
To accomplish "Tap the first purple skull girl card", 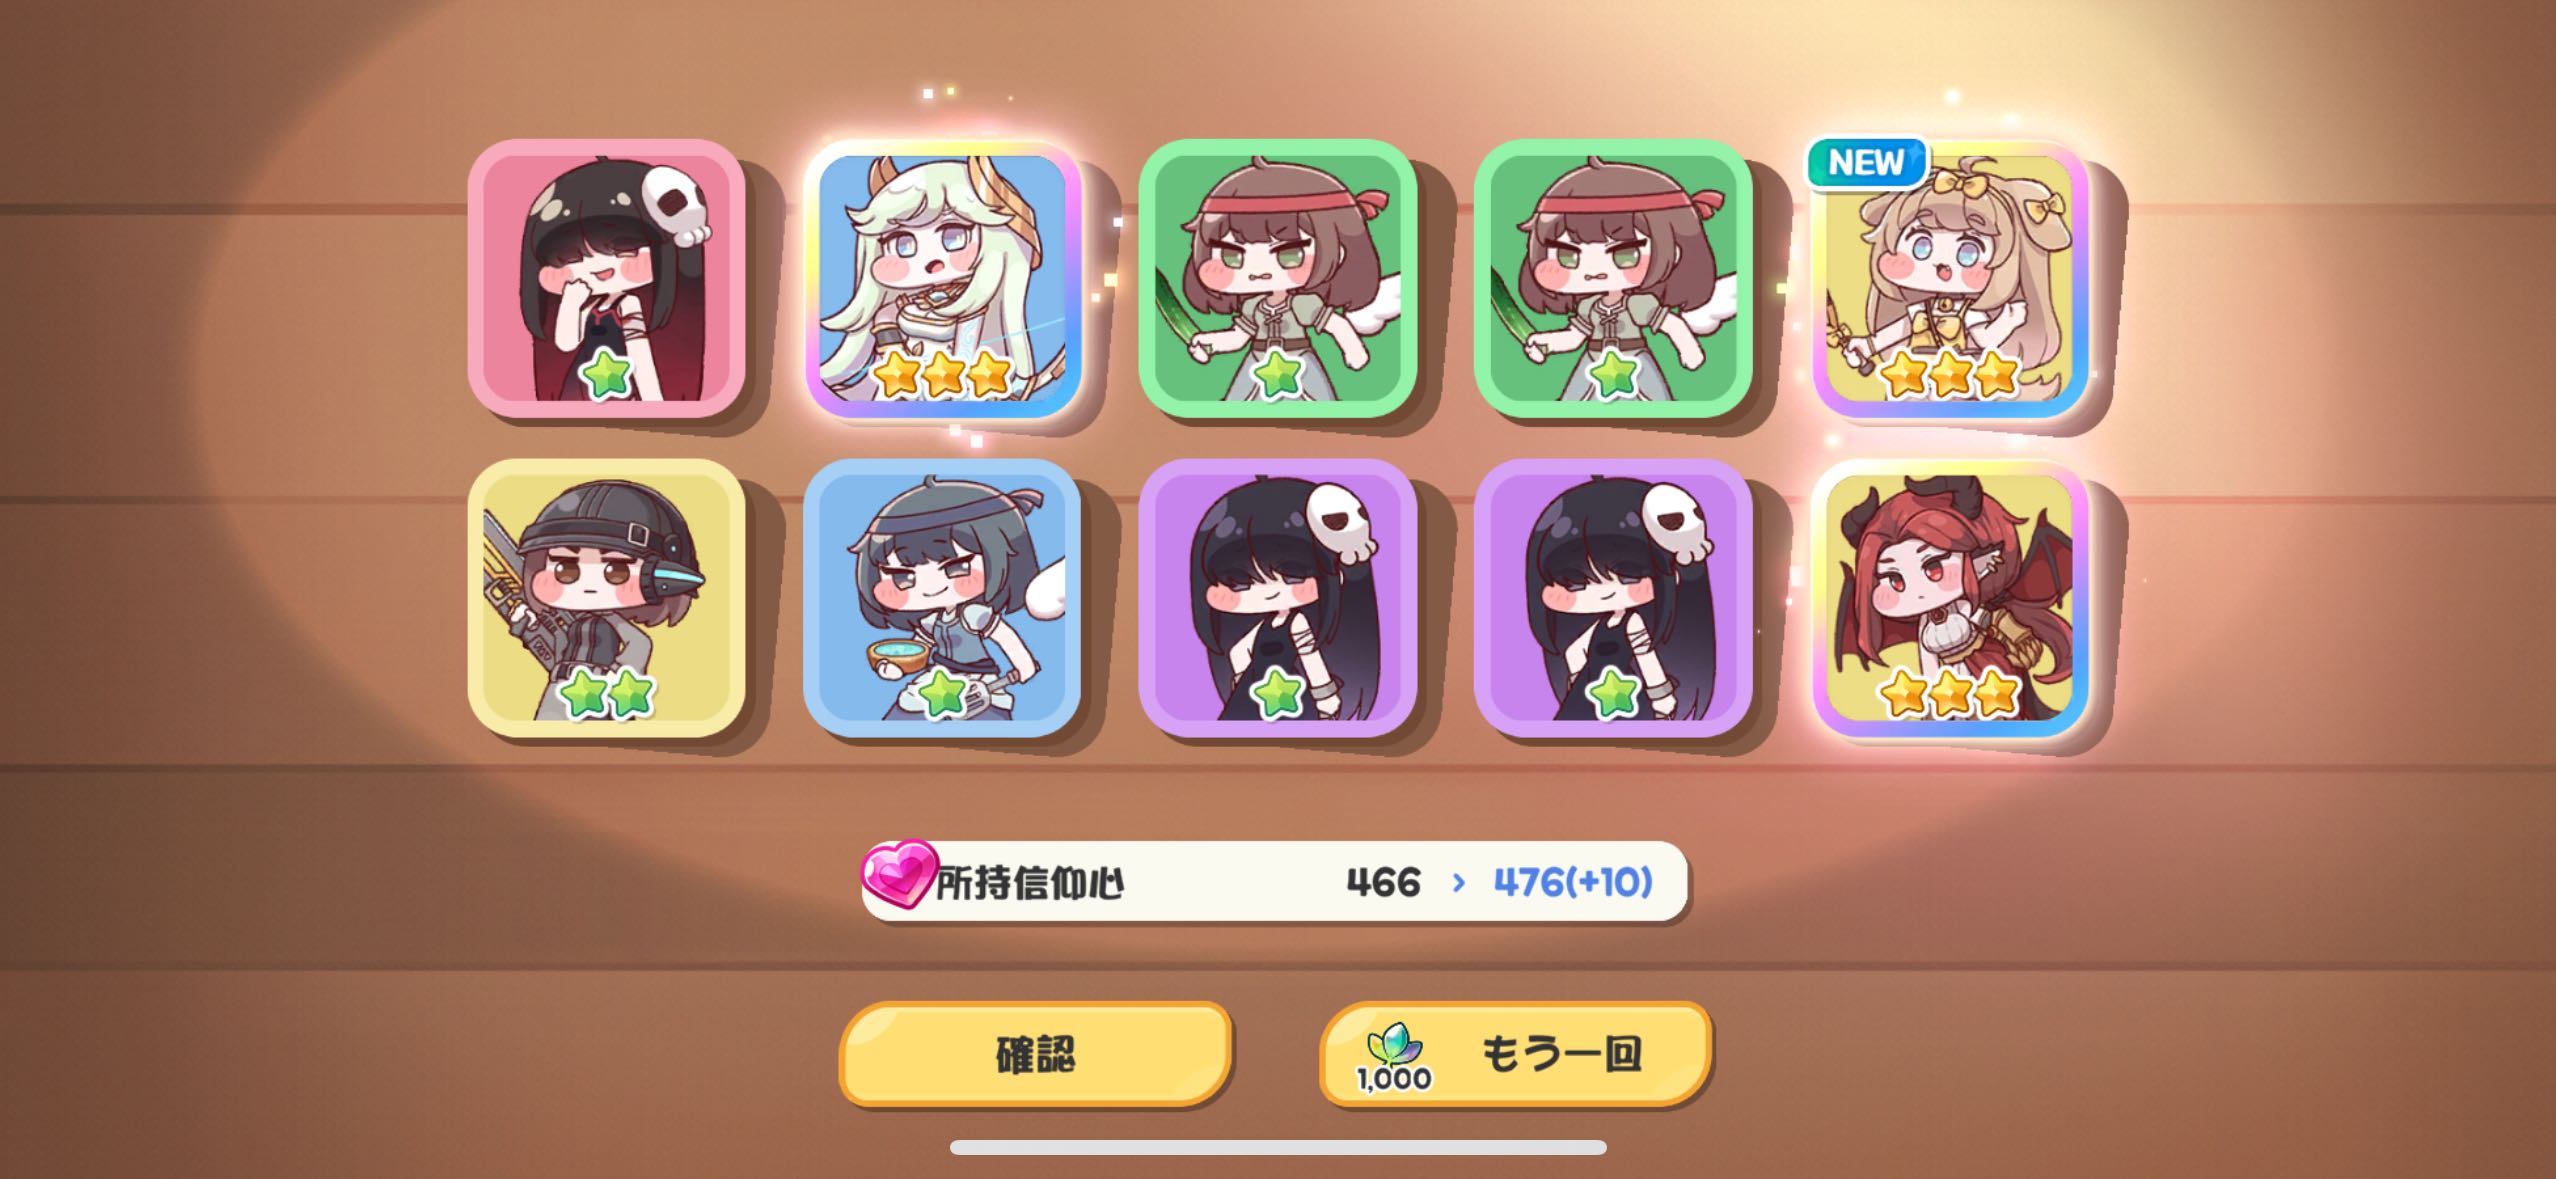I will (1277, 598).
